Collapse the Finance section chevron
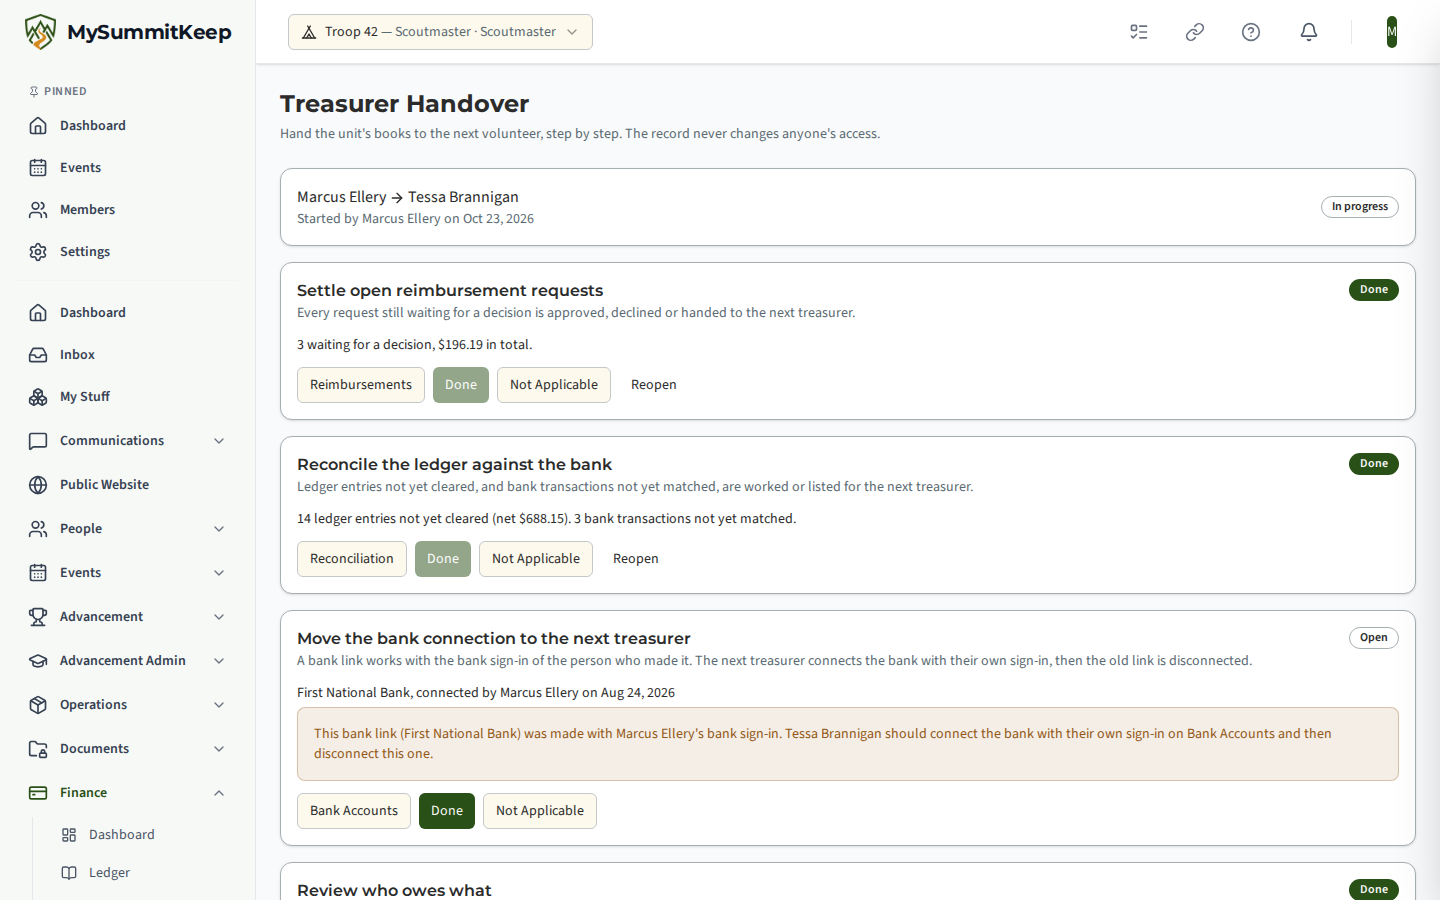Screen dimensions: 1440x900 [x=219, y=793]
